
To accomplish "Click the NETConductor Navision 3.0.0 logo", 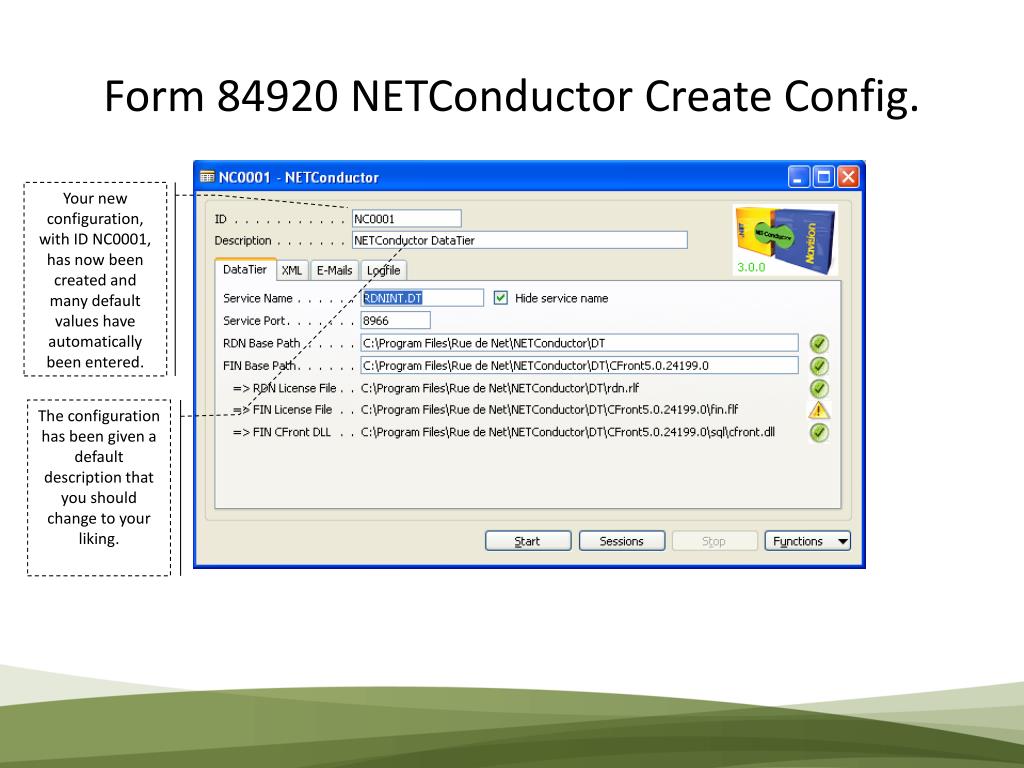I will [785, 240].
